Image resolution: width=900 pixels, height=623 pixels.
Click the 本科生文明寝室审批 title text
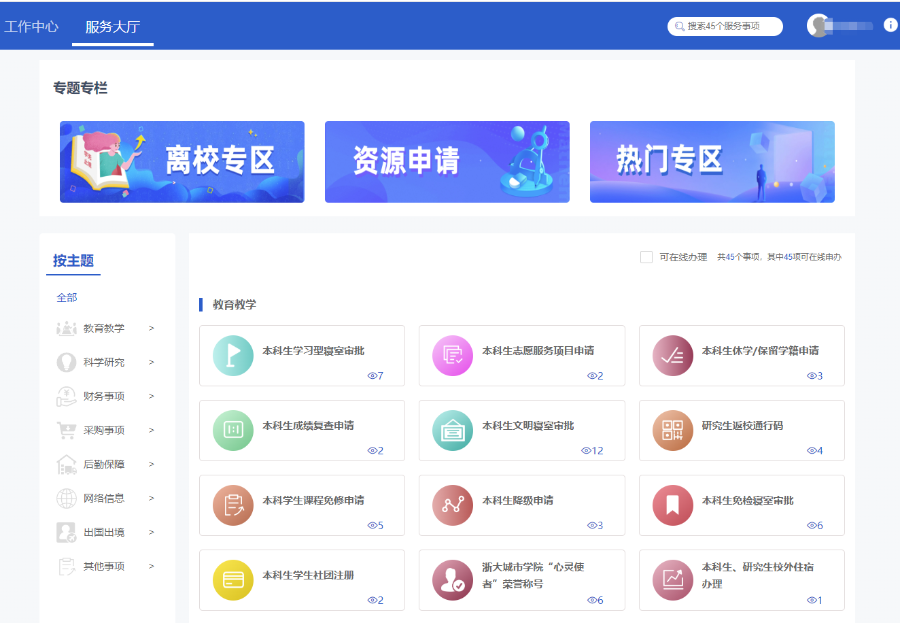(528, 425)
